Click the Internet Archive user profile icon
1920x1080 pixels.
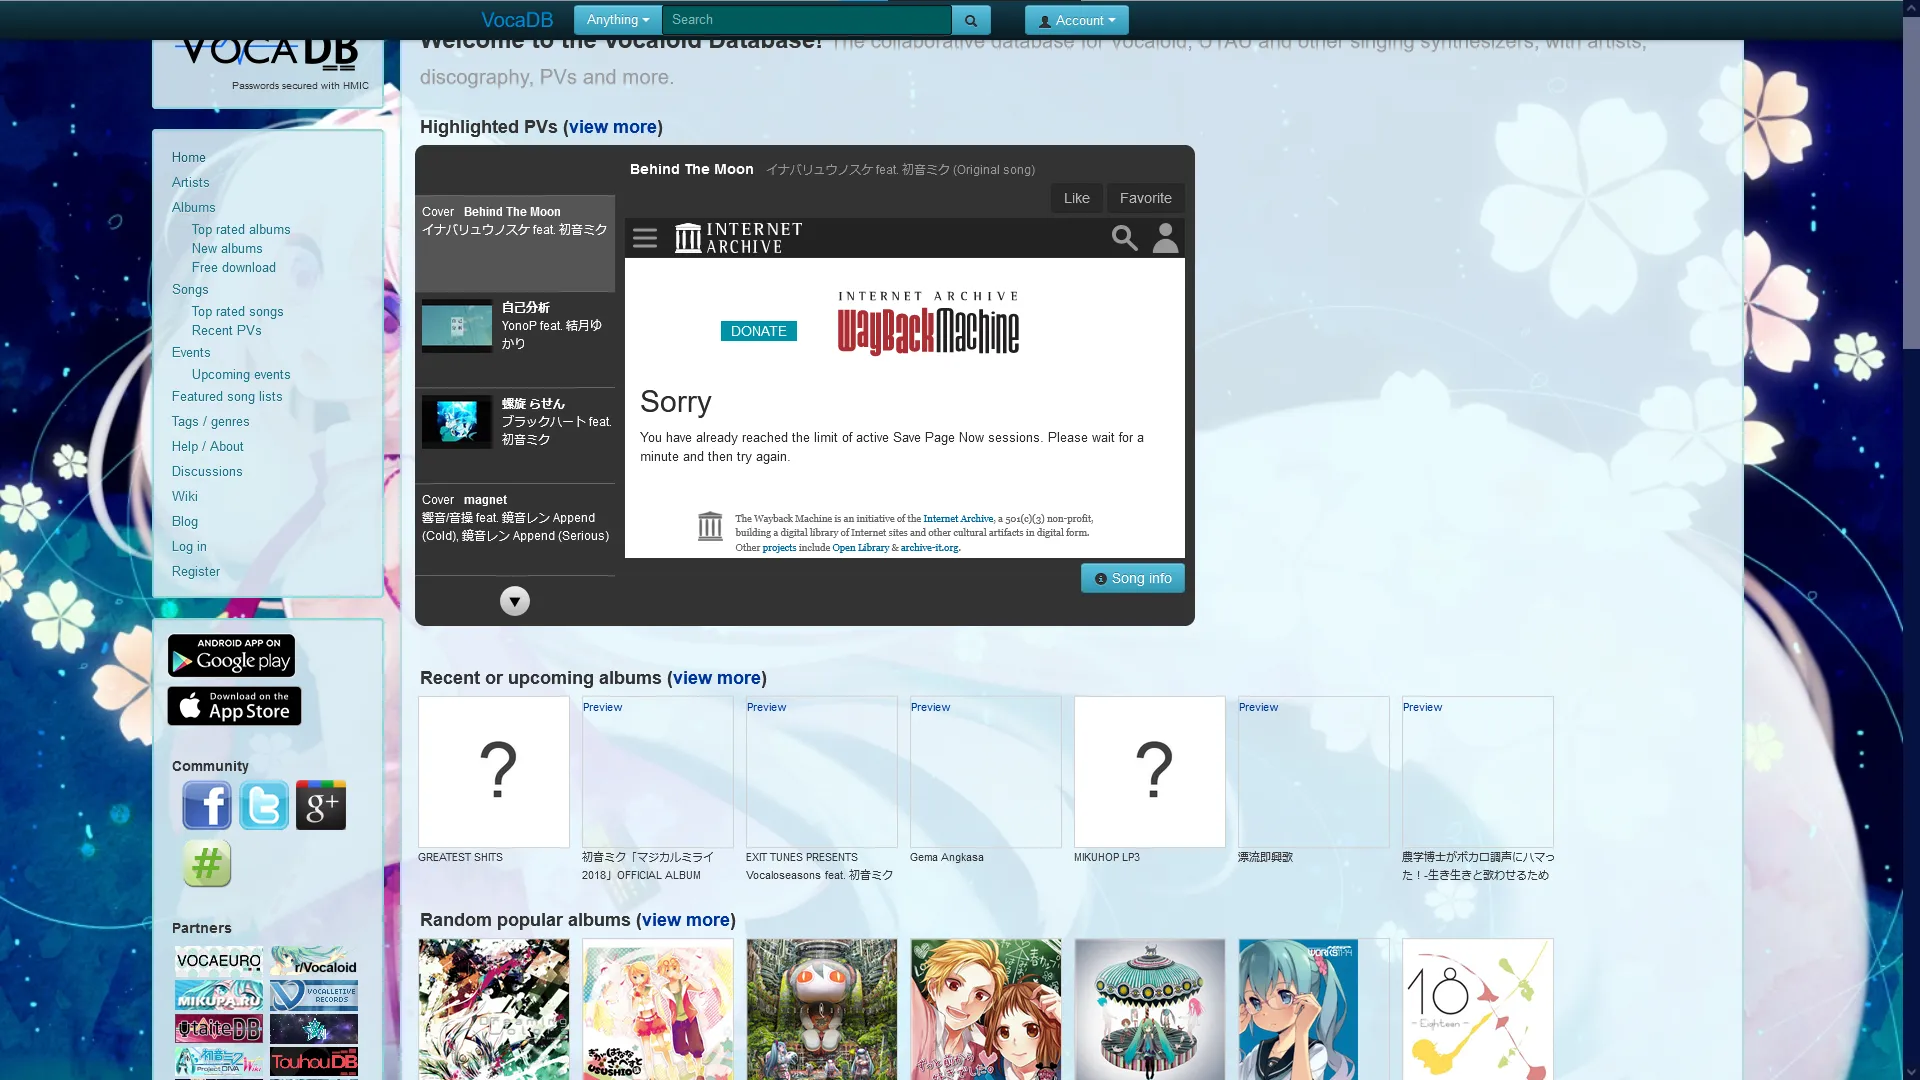1165,238
